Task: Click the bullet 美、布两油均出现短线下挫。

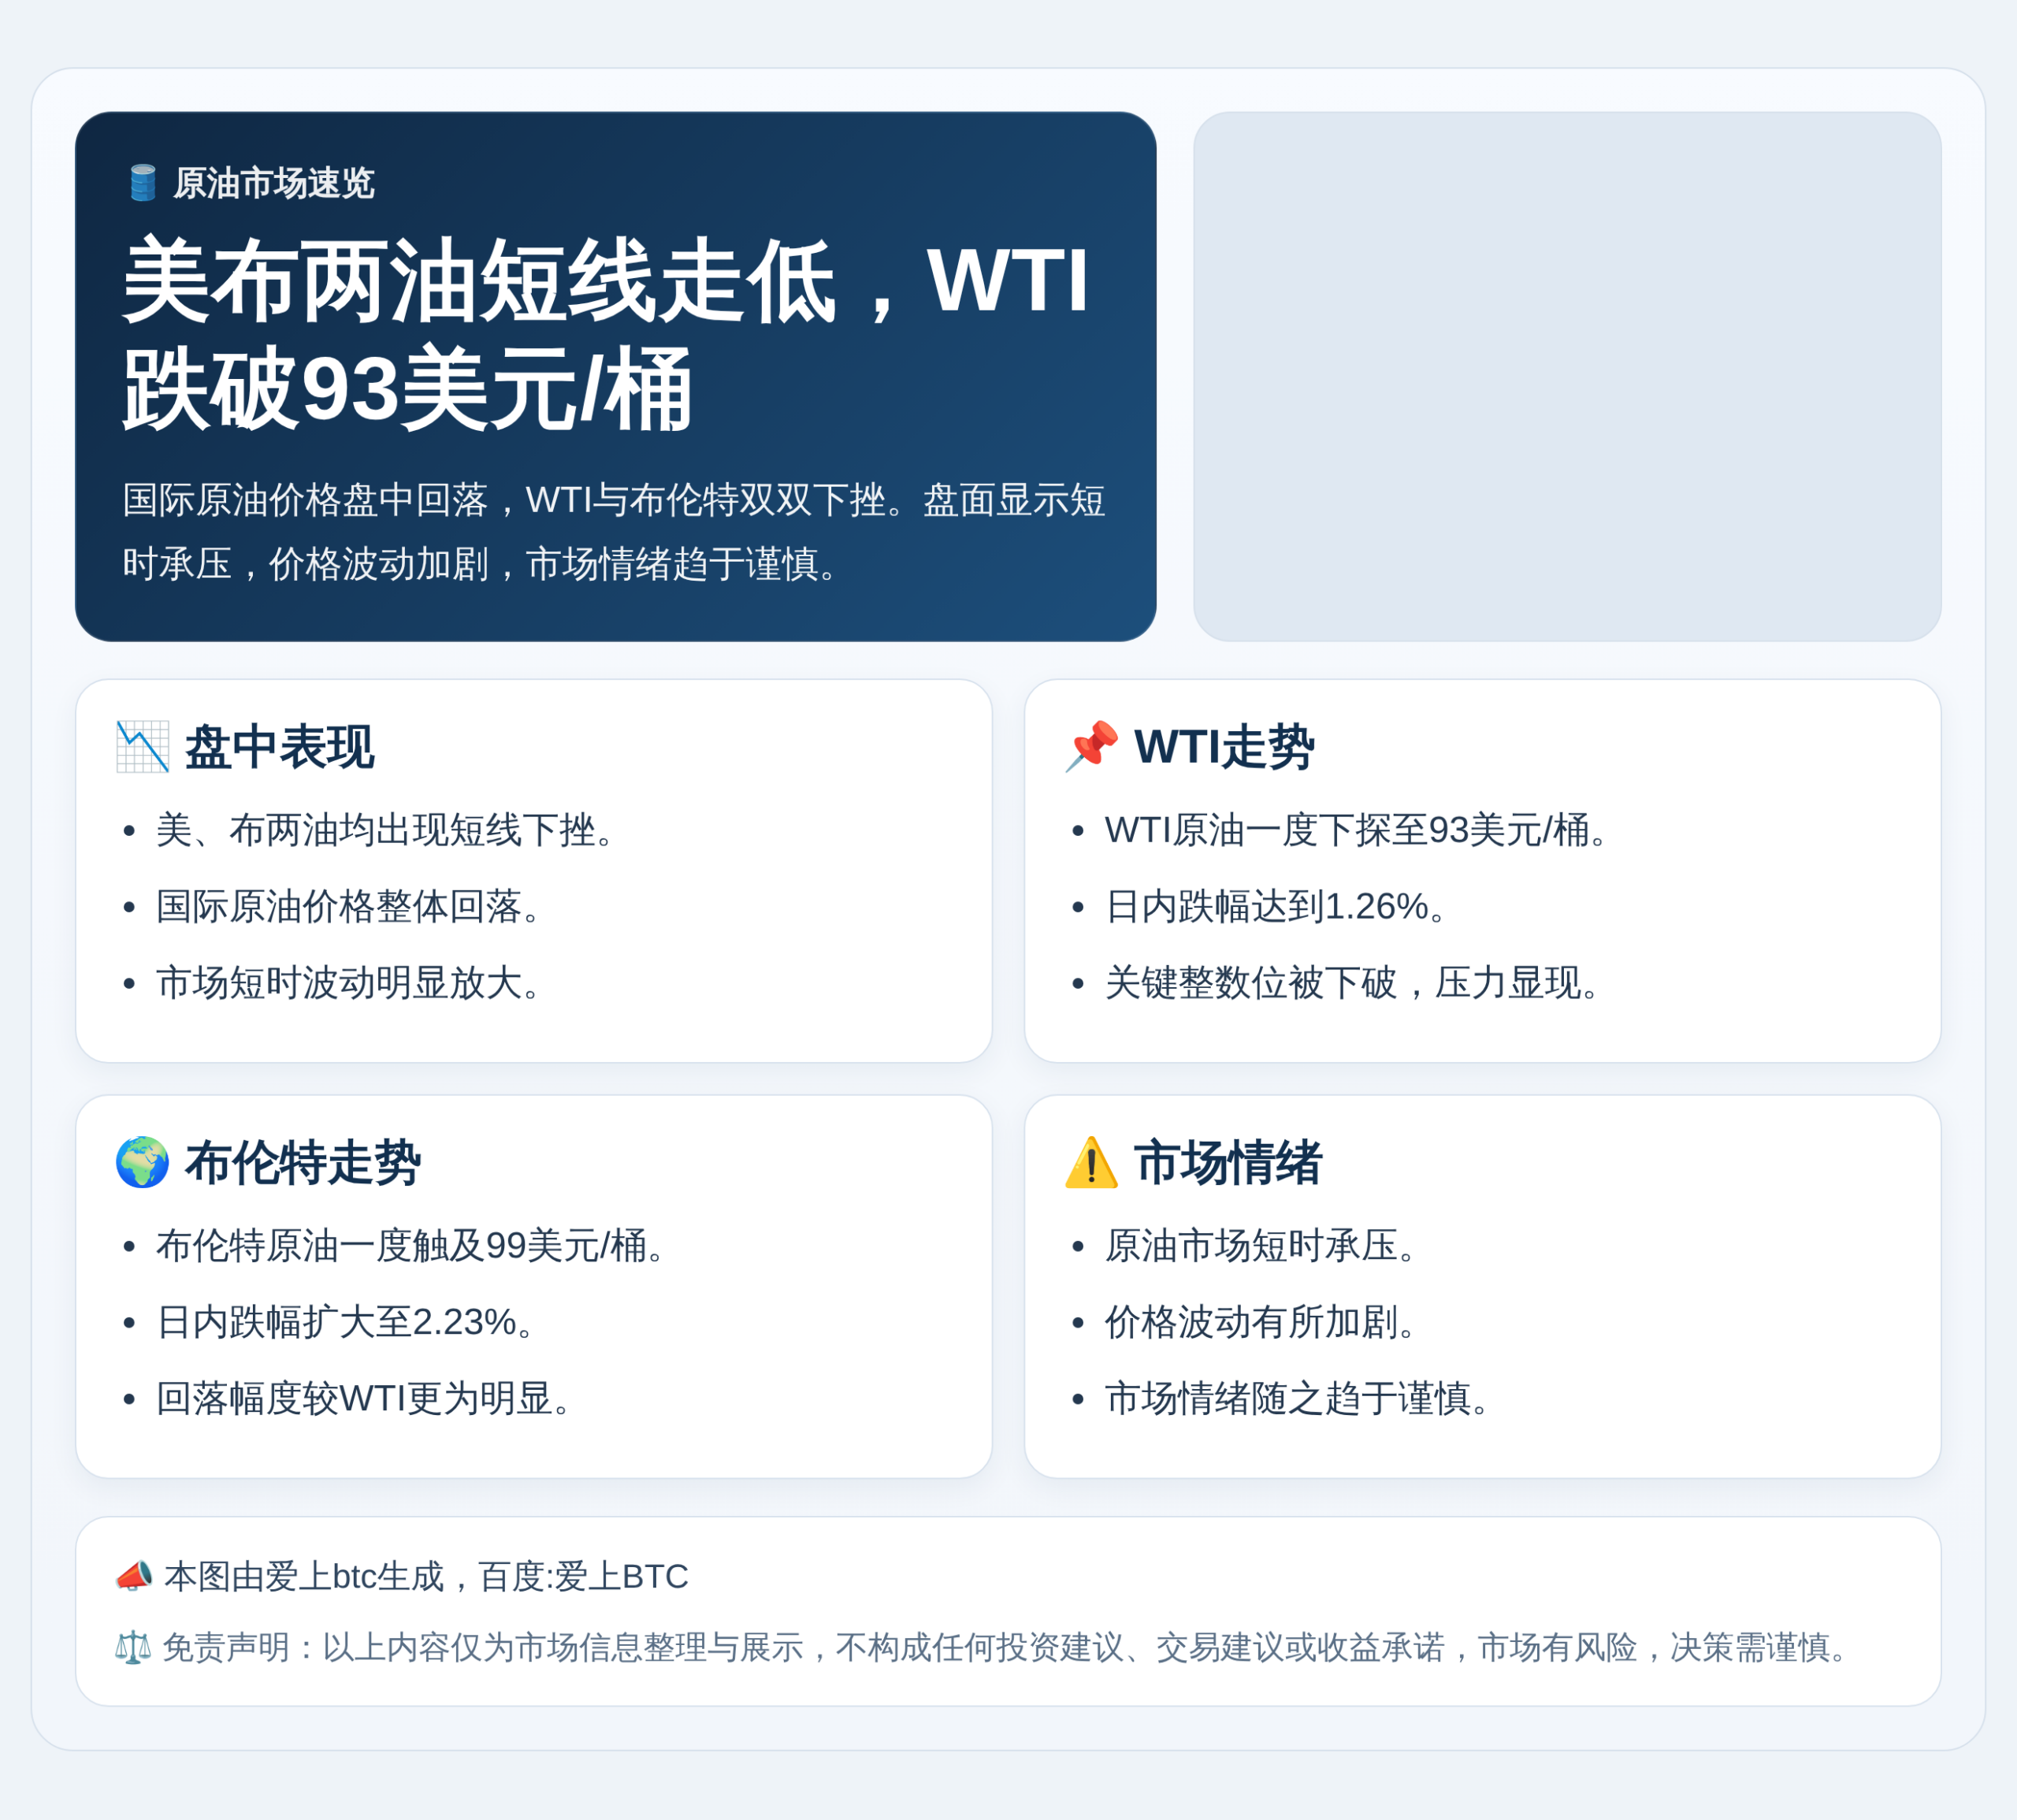Action: 386,830
